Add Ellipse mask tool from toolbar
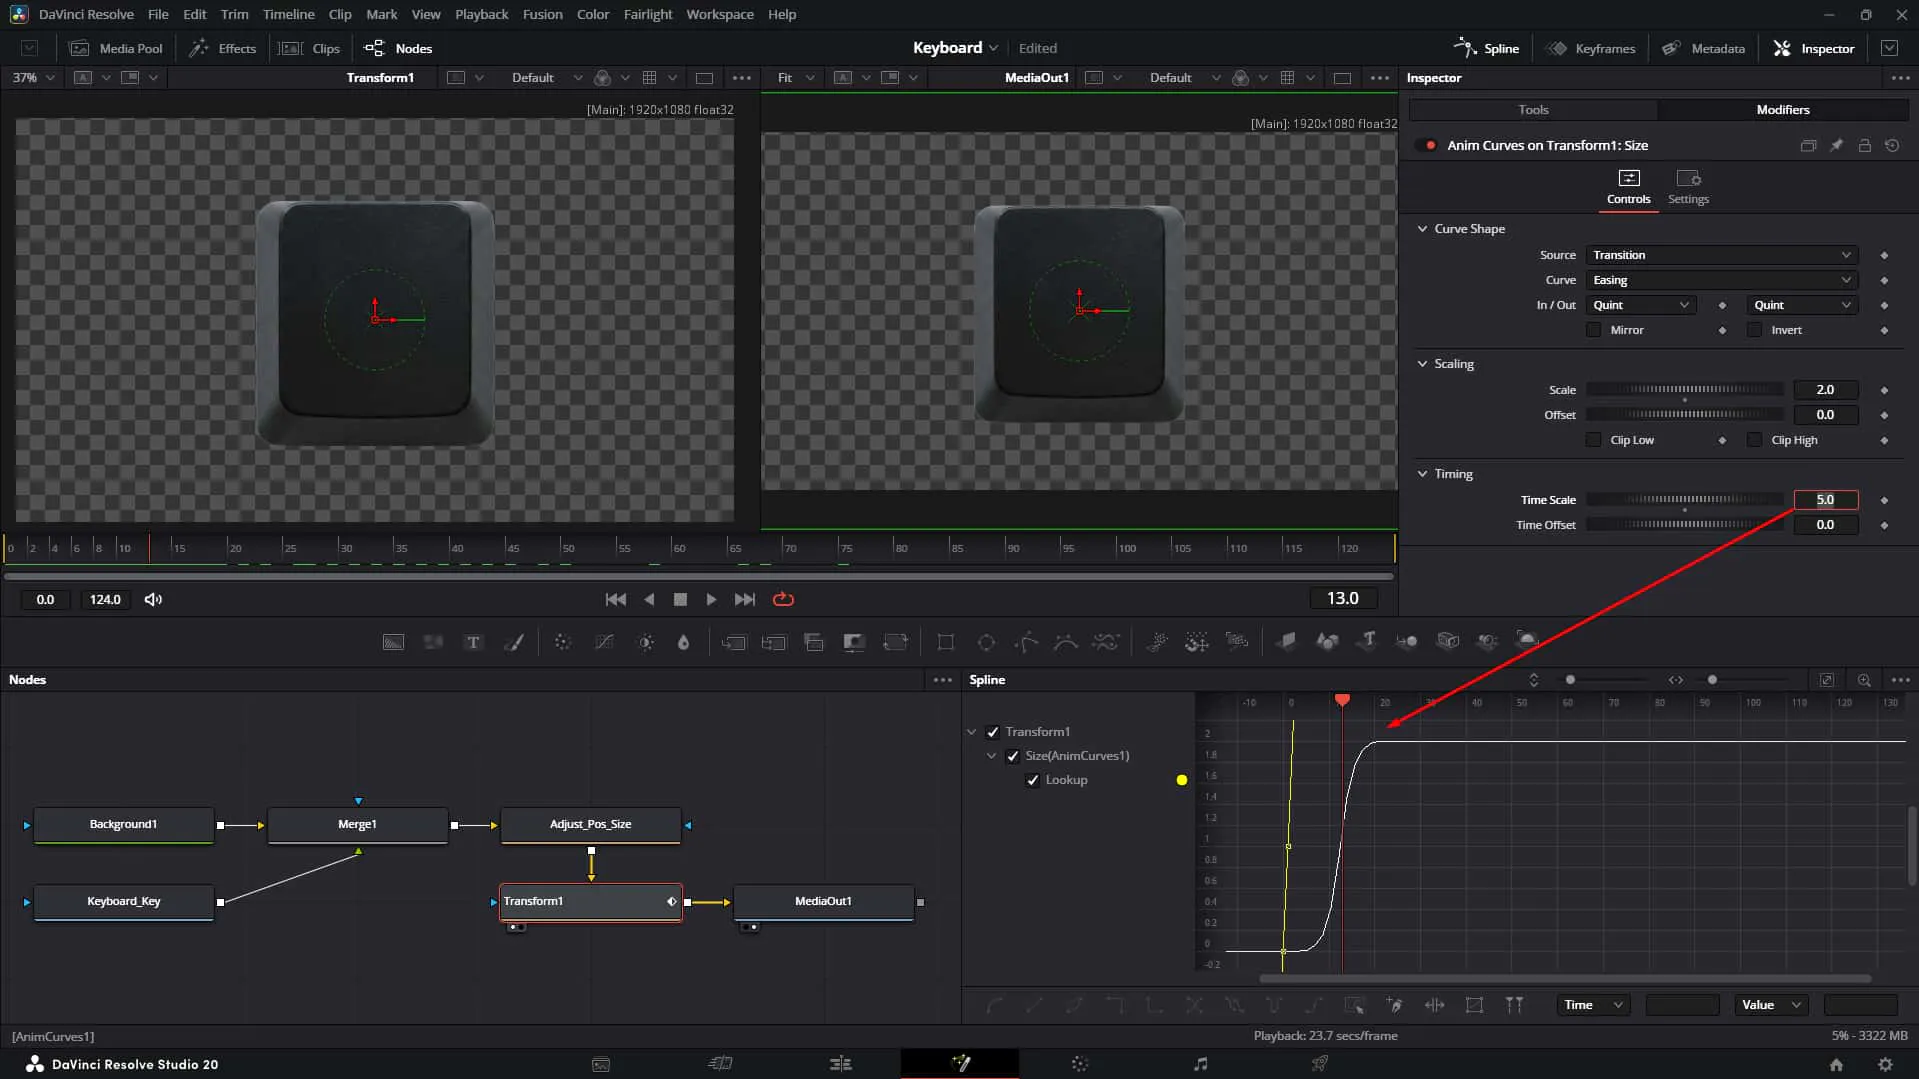The width and height of the screenshot is (1919, 1079). (986, 642)
